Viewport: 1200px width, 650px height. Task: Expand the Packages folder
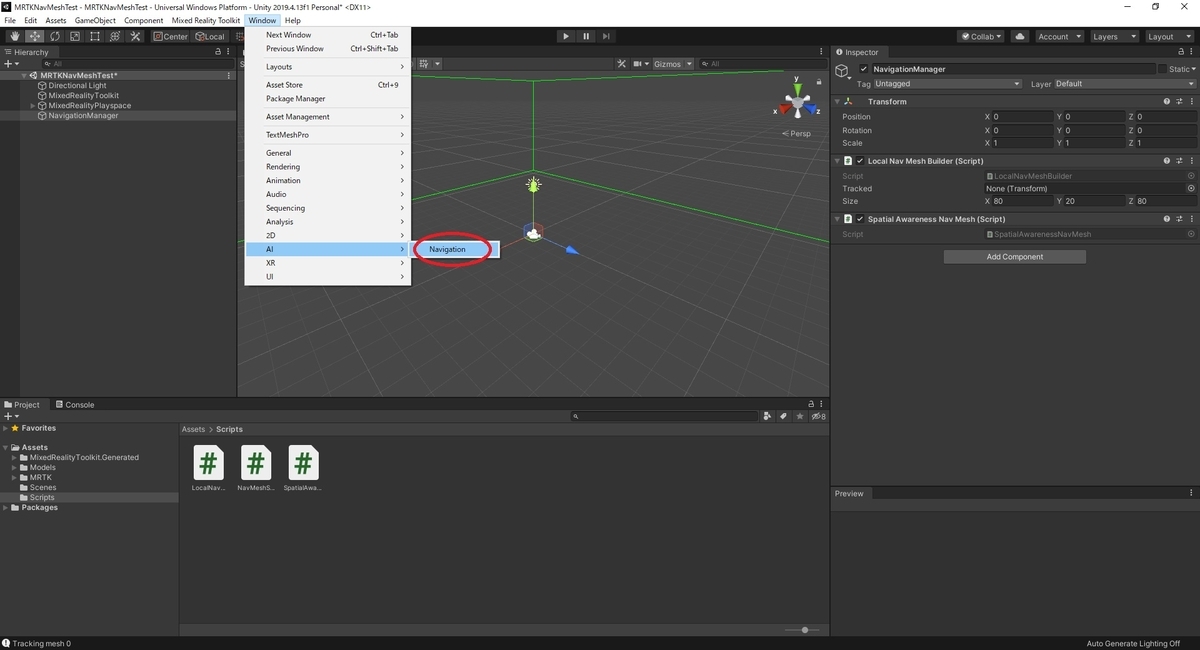click(5, 508)
